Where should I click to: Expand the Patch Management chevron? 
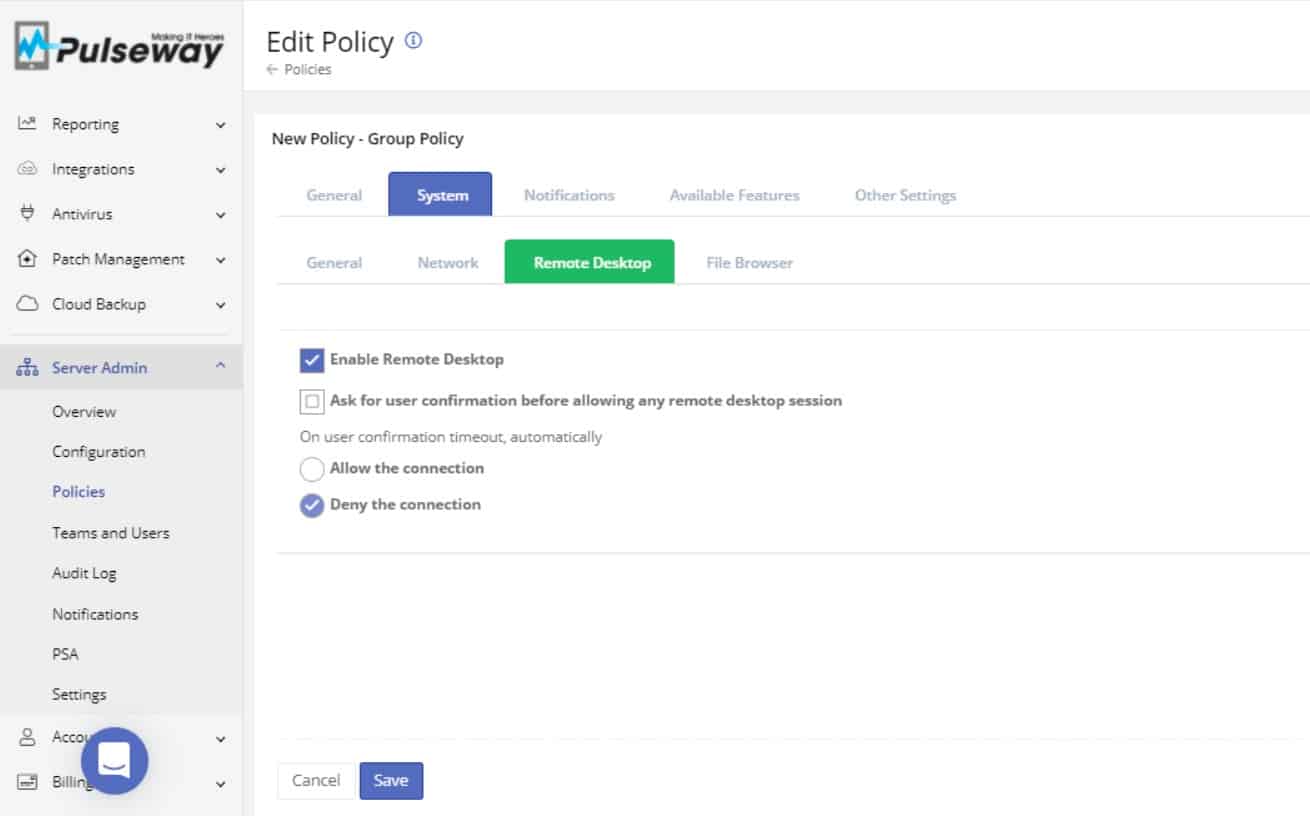221,260
